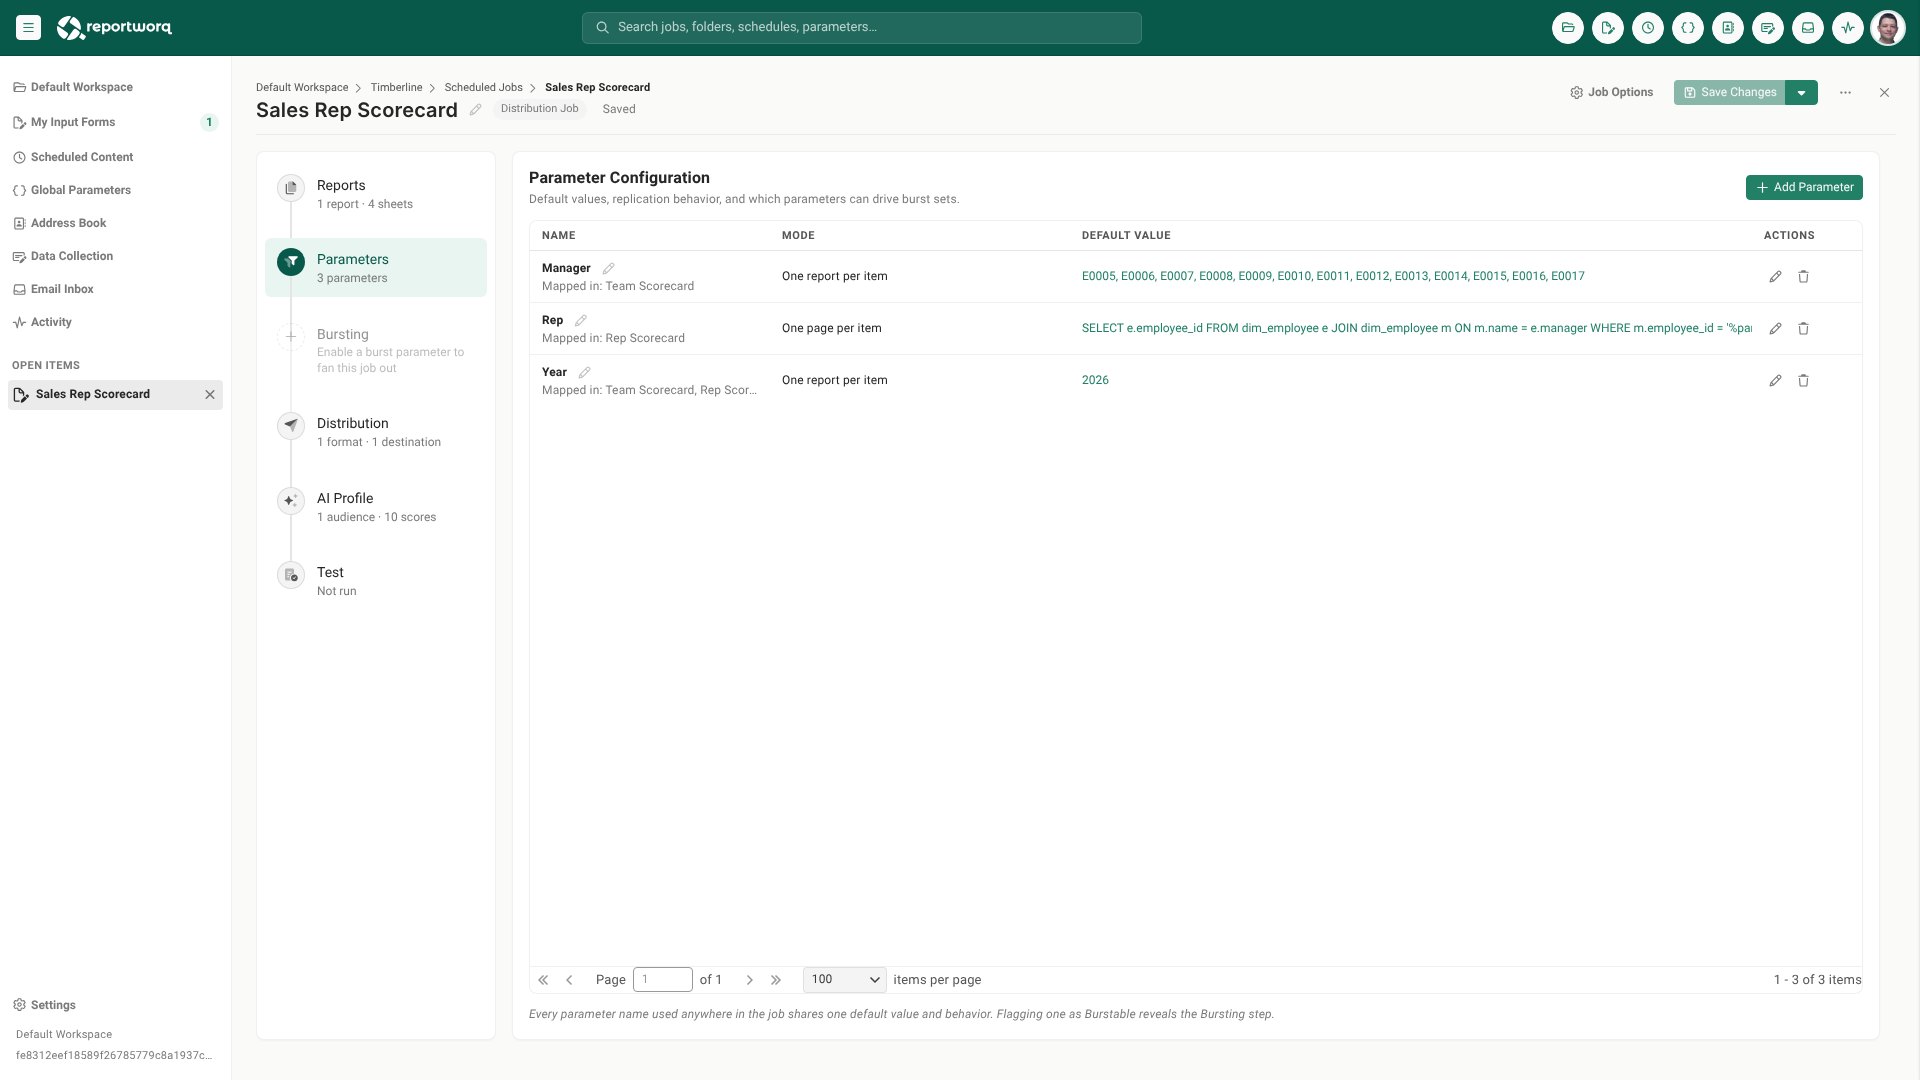Open the Global Parameters braces icon in the top bar

(x=1688, y=28)
